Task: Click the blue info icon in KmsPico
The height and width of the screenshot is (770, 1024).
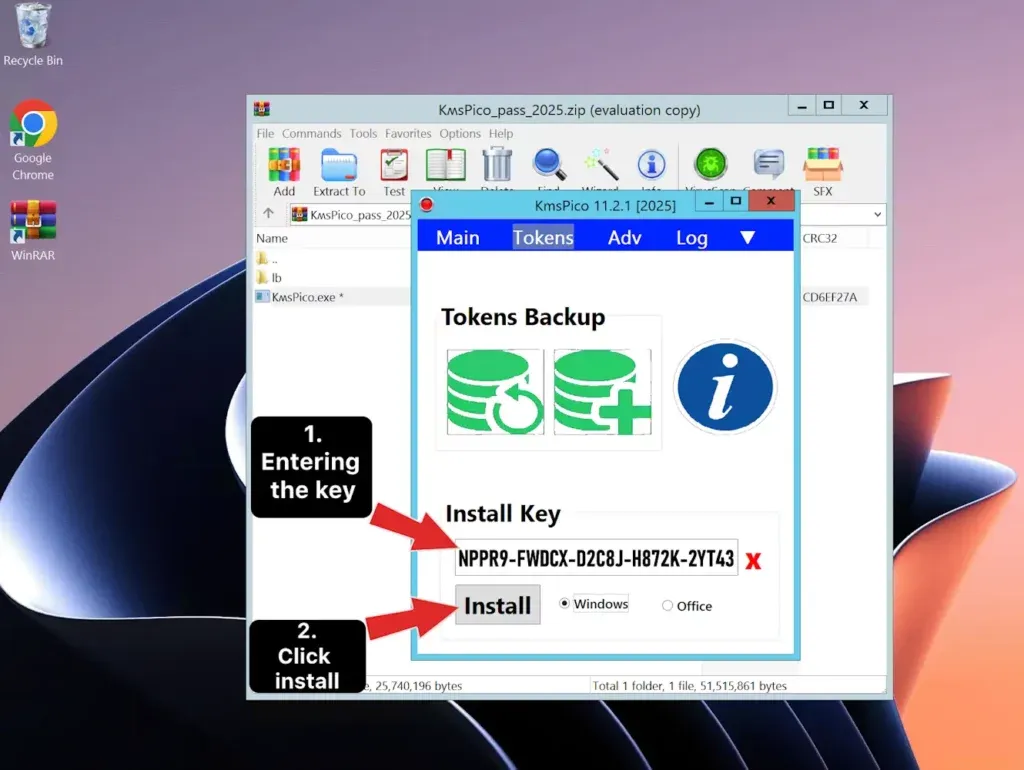Action: 726,385
